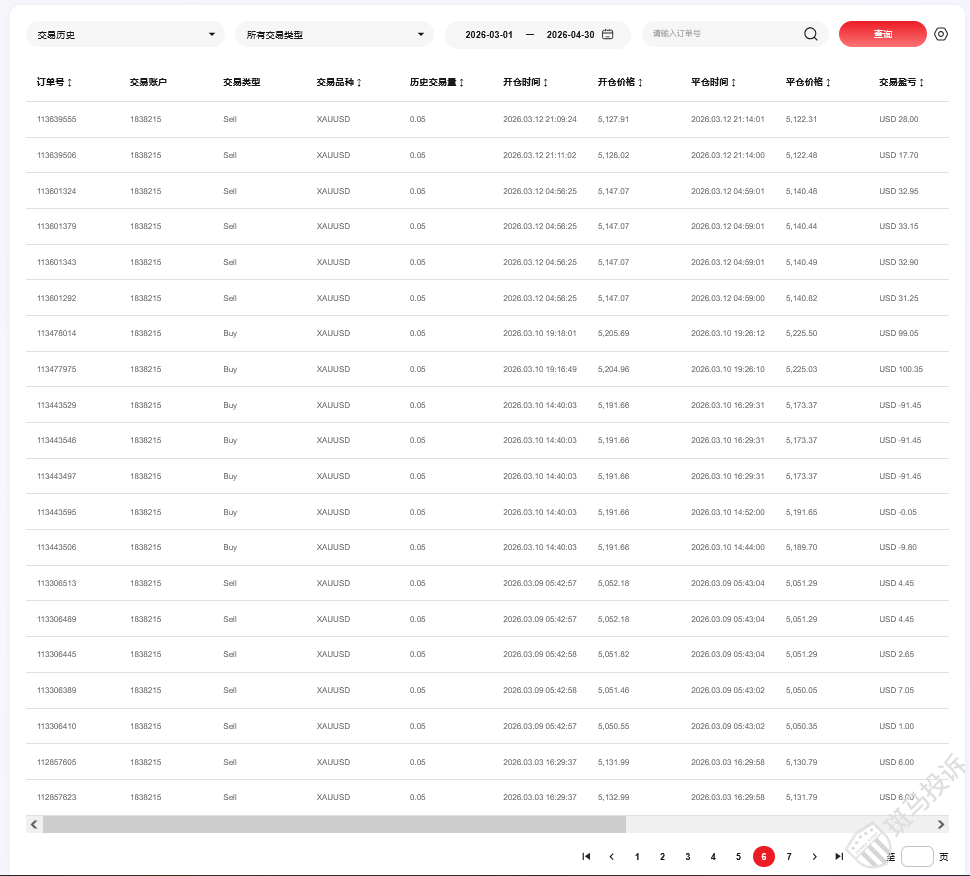Click profit value USD 99.05
970x876 pixels.
(899, 333)
